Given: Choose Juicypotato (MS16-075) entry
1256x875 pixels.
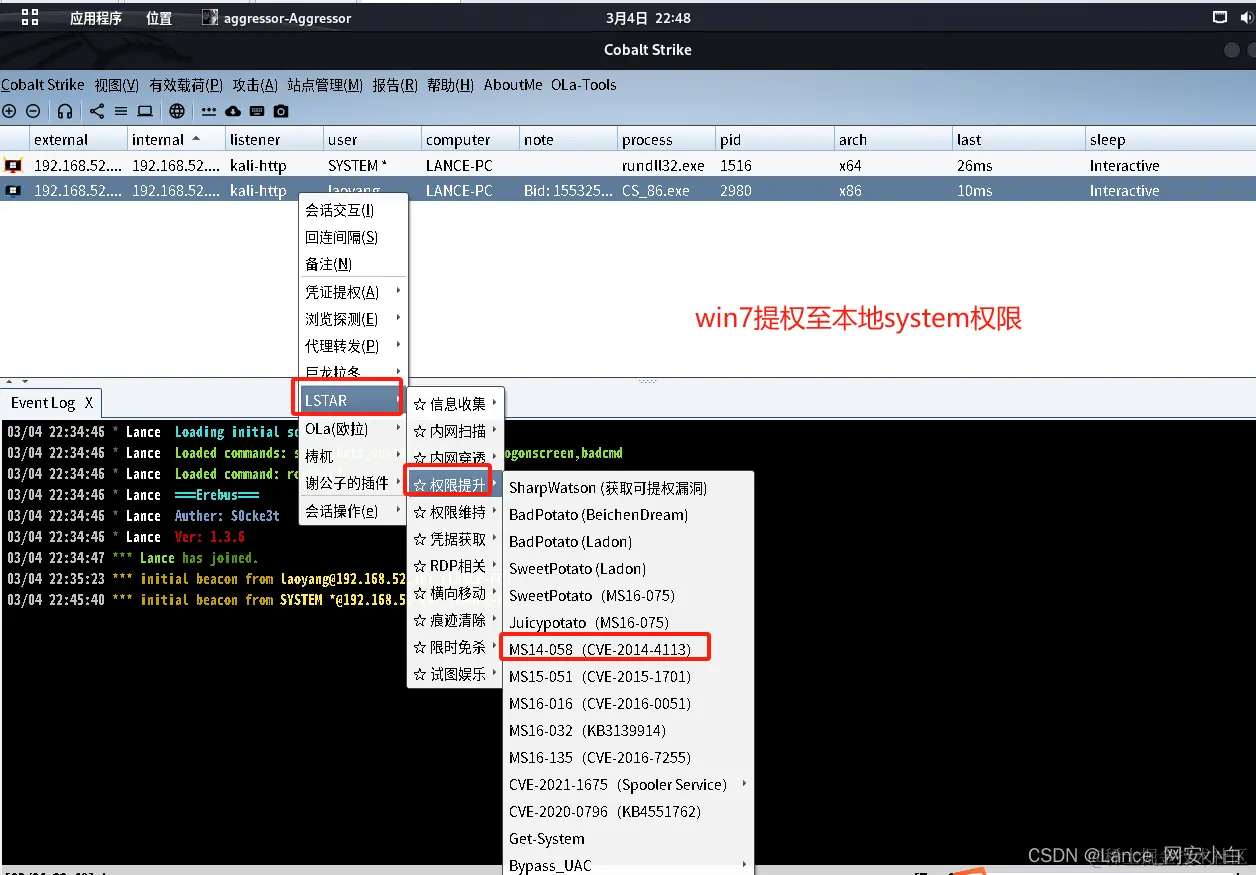Looking at the screenshot, I should coord(628,622).
